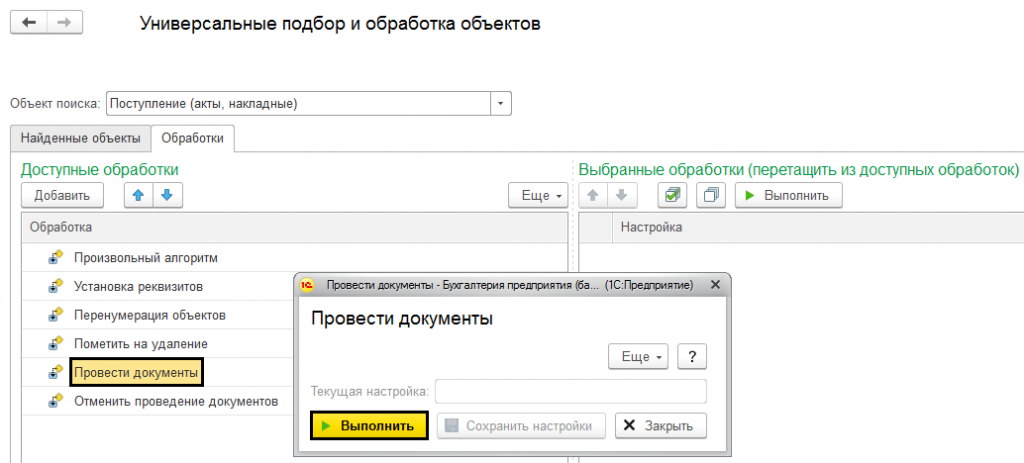Click the Текущая настройка input field
1024x463 pixels.
pyautogui.click(x=570, y=391)
